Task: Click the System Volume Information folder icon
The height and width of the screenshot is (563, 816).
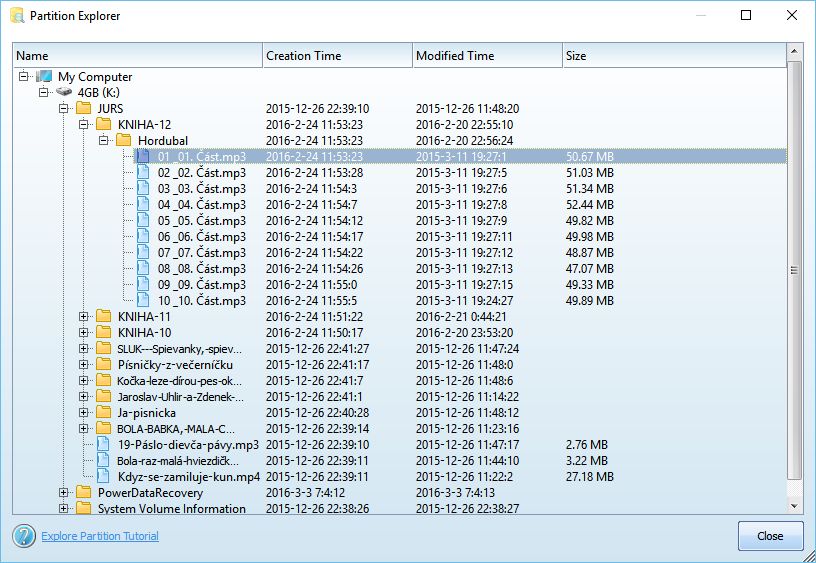Action: point(84,508)
